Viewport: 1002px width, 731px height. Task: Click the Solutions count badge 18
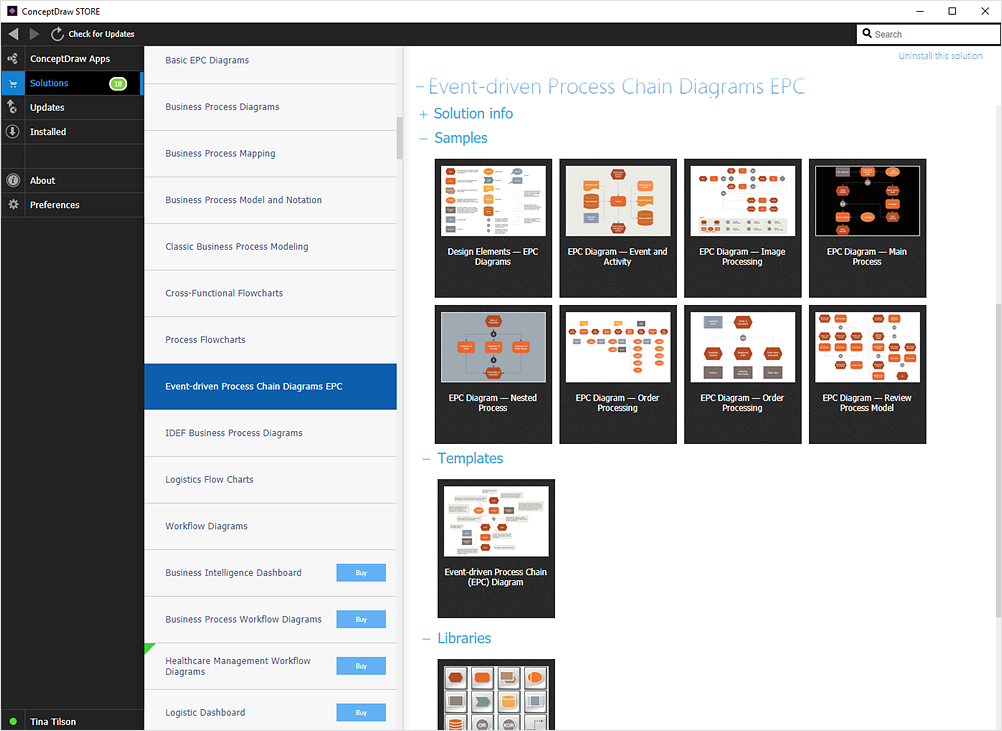click(118, 84)
